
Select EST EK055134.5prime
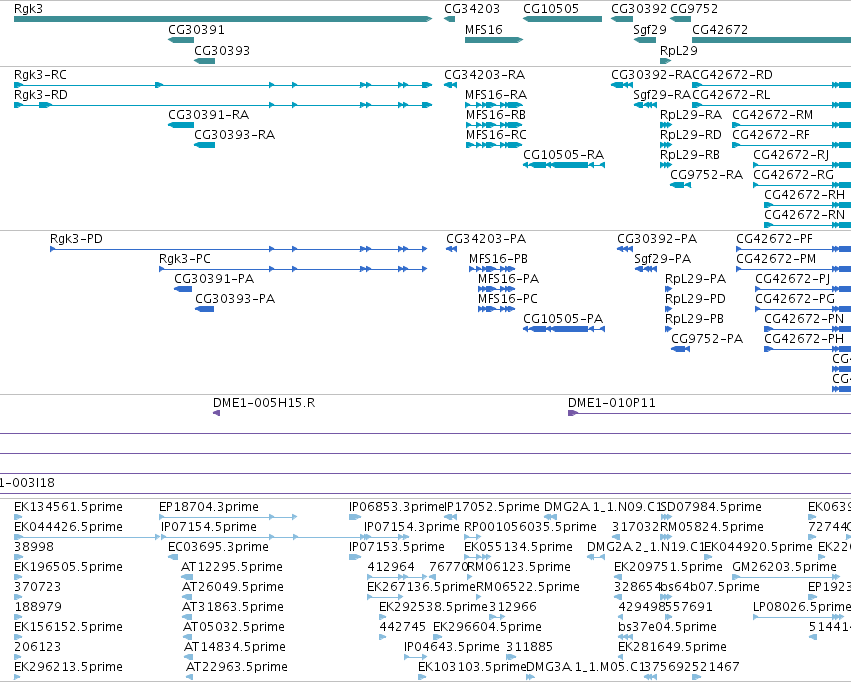coord(477,557)
